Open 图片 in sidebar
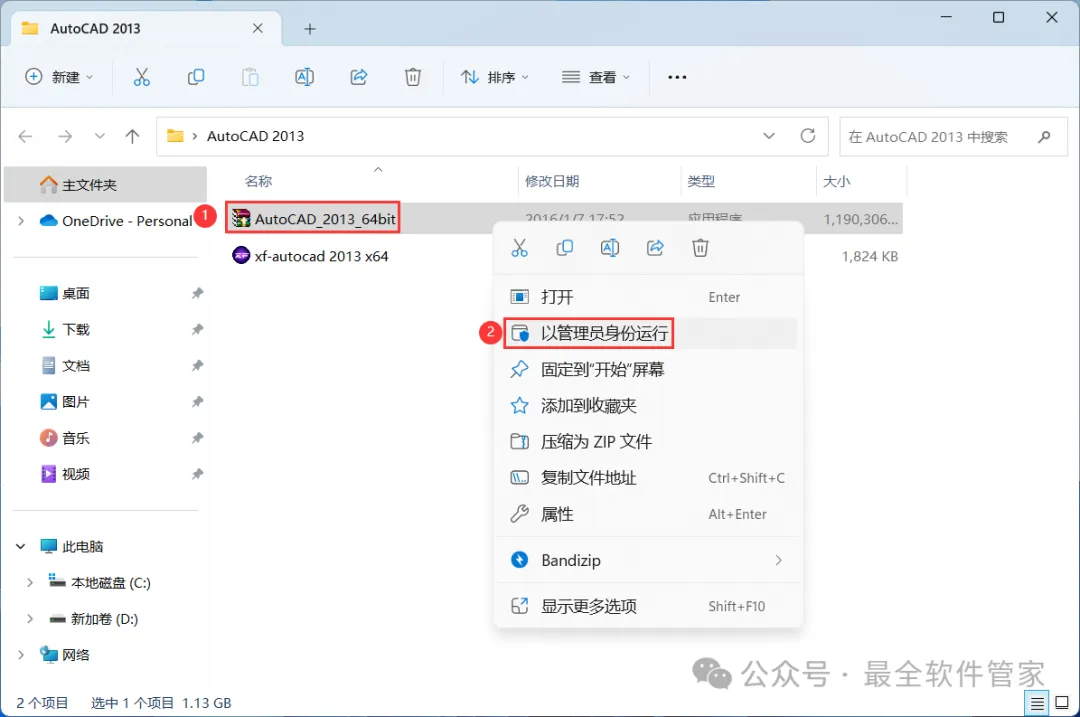1080x717 pixels. (76, 402)
